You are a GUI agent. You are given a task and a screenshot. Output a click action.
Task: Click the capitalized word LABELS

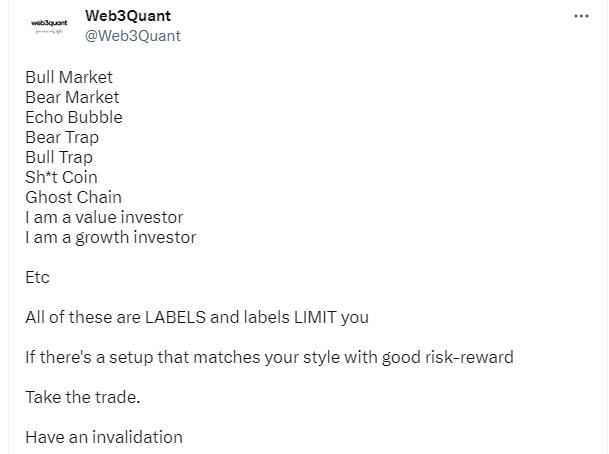coord(175,317)
